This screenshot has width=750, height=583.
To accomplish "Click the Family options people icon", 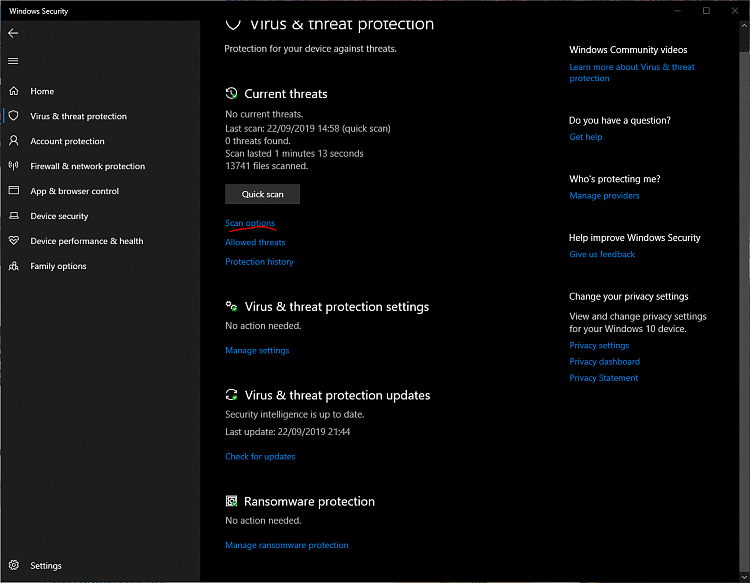I will tap(14, 265).
